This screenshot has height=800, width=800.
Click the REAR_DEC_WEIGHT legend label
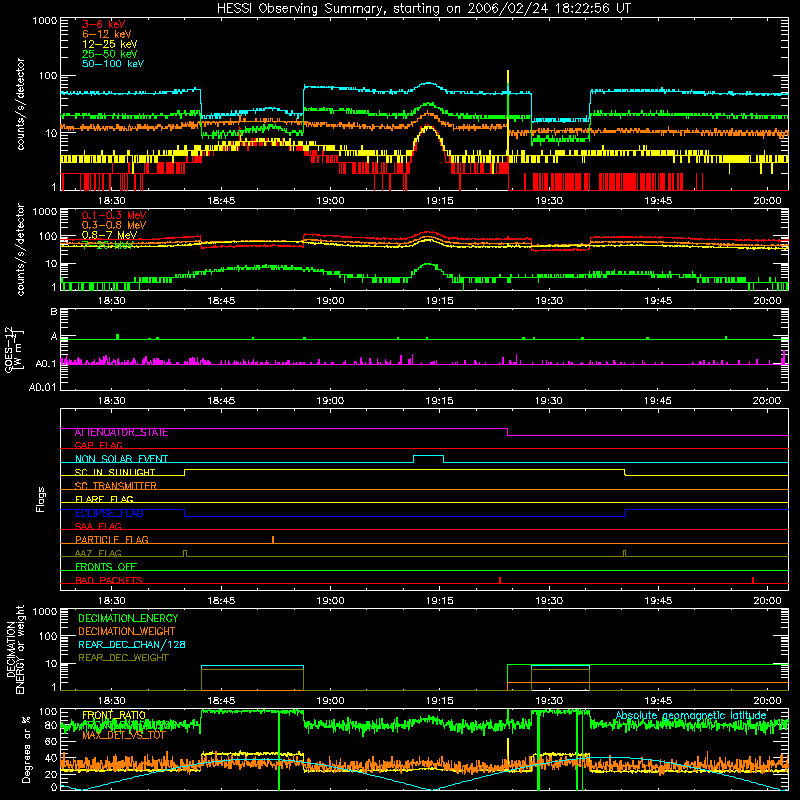[x=123, y=658]
